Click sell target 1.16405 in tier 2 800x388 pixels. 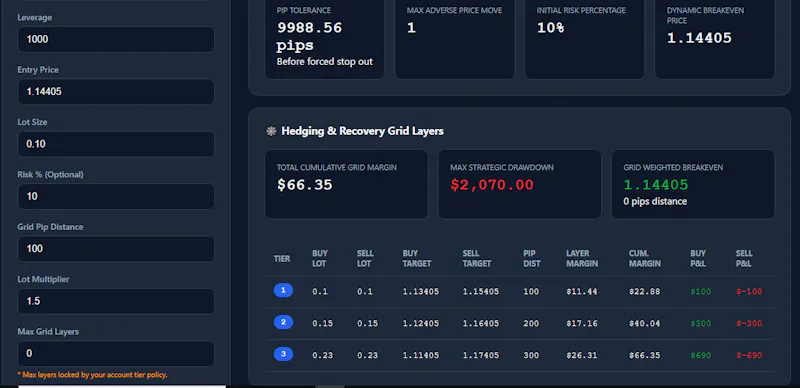point(481,323)
